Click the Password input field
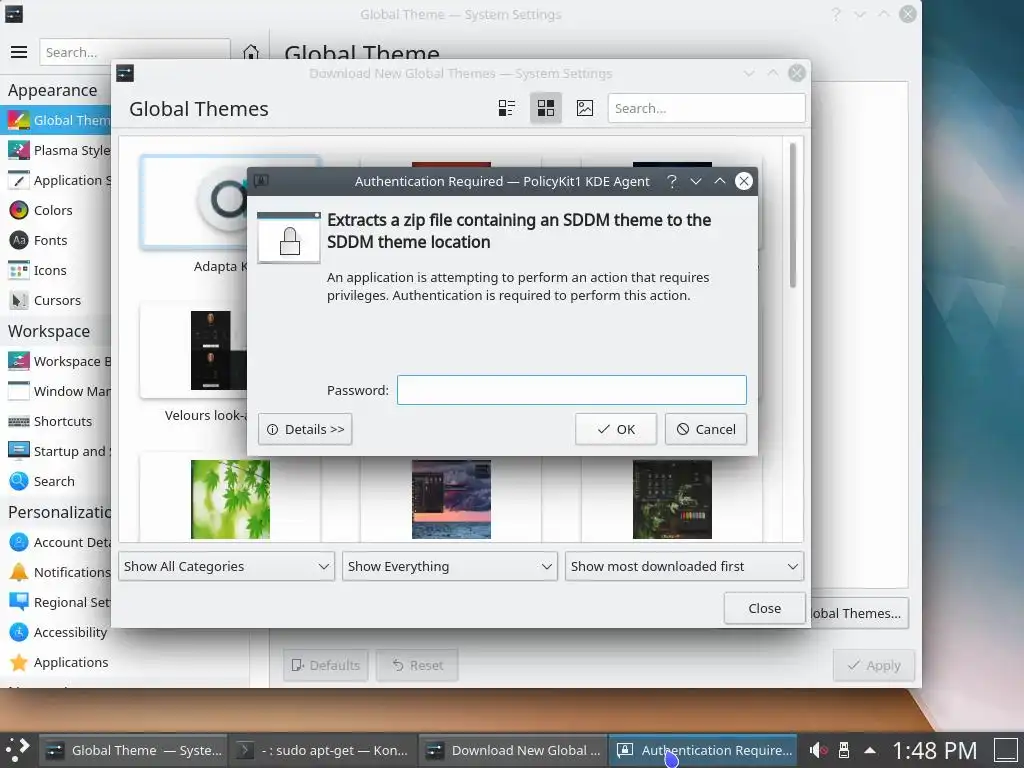This screenshot has width=1024, height=768. 571,390
